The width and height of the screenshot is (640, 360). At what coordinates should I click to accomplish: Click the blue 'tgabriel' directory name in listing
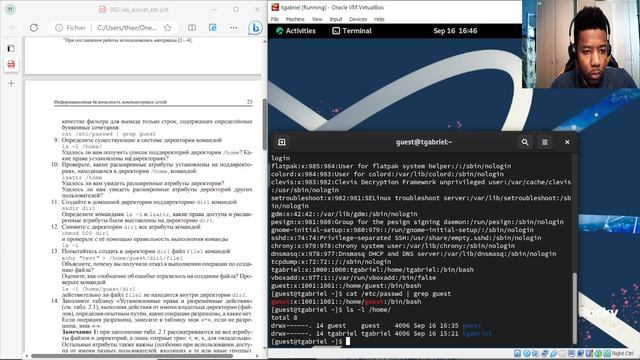tap(477, 333)
